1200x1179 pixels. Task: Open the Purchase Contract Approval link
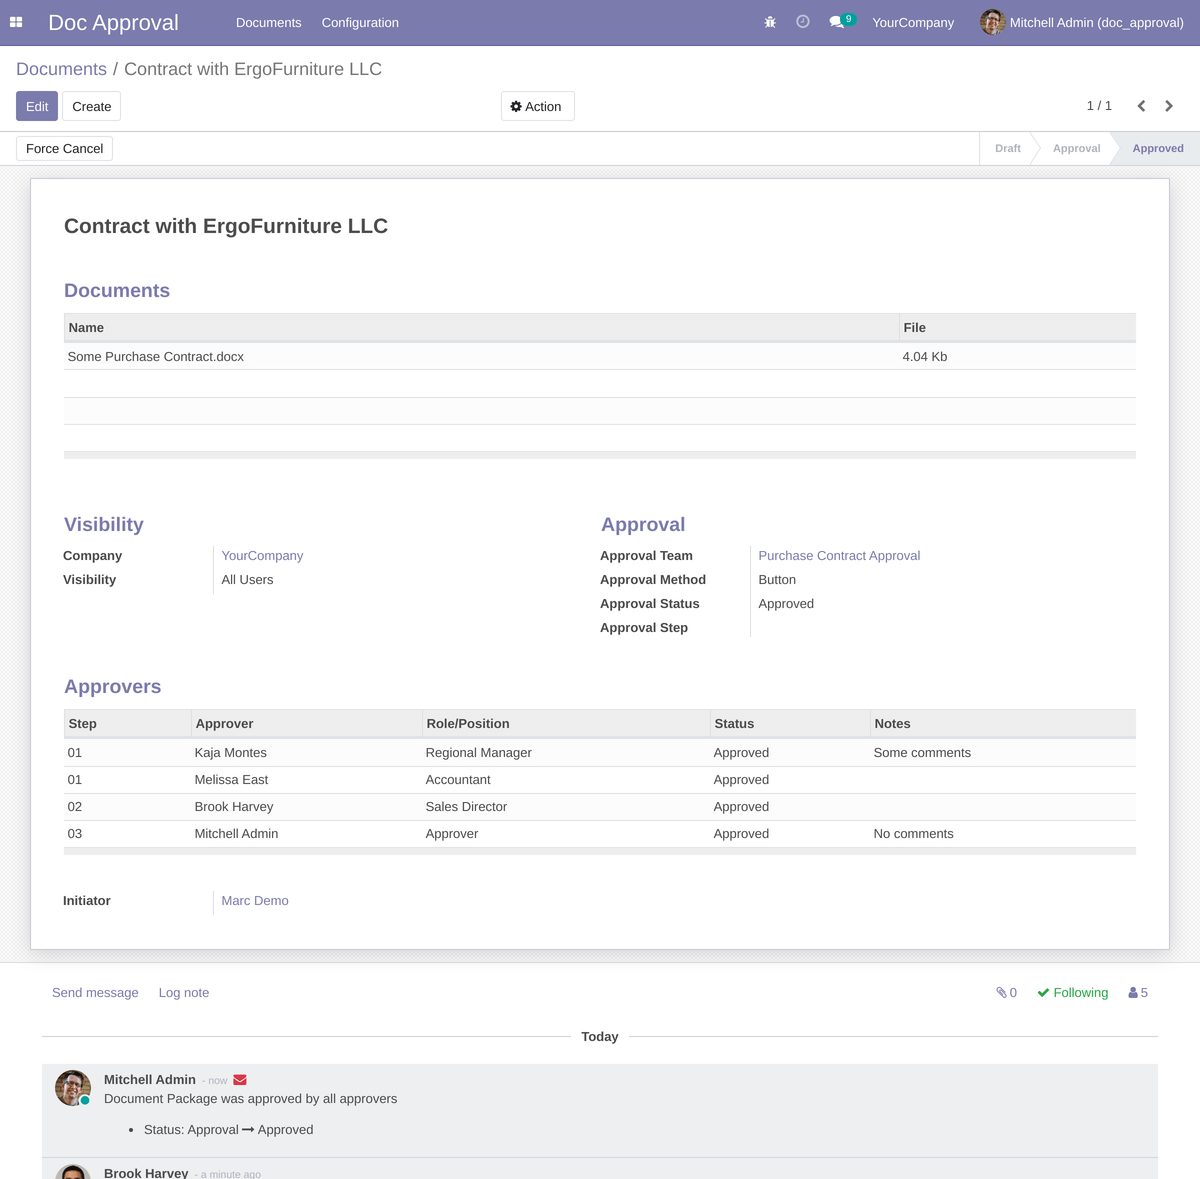(x=839, y=556)
